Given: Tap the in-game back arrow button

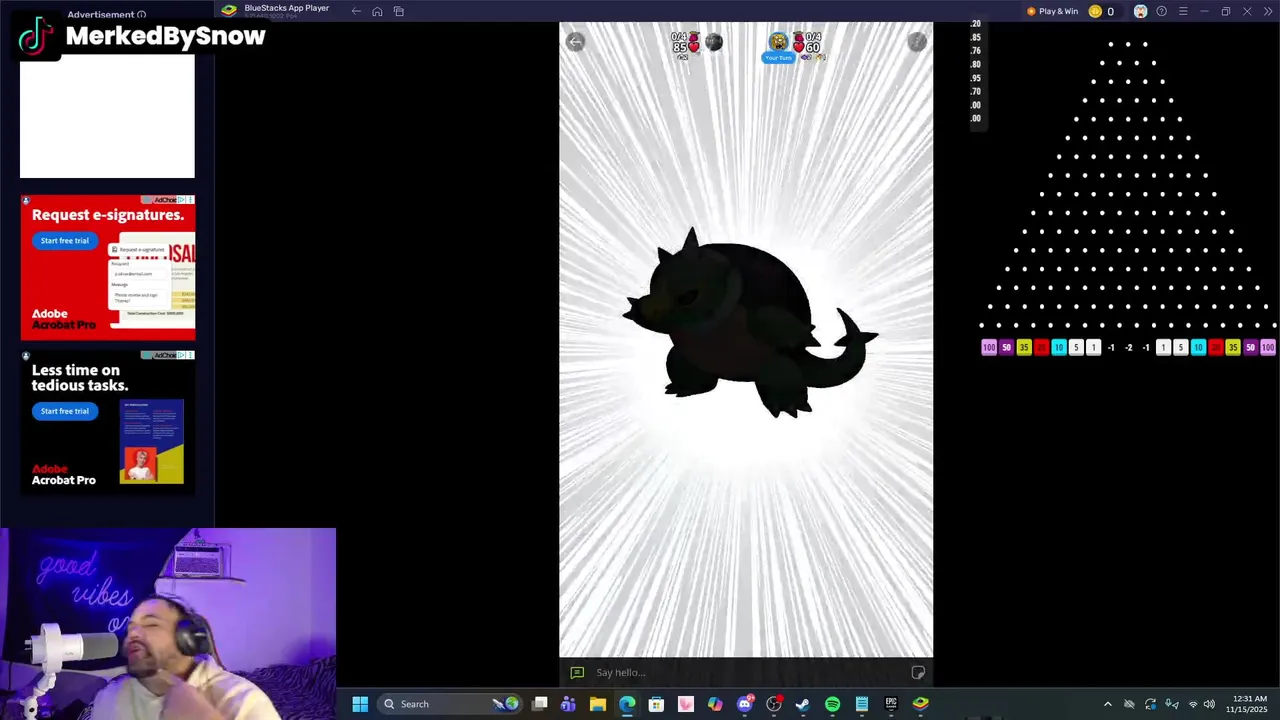Looking at the screenshot, I should 575,41.
